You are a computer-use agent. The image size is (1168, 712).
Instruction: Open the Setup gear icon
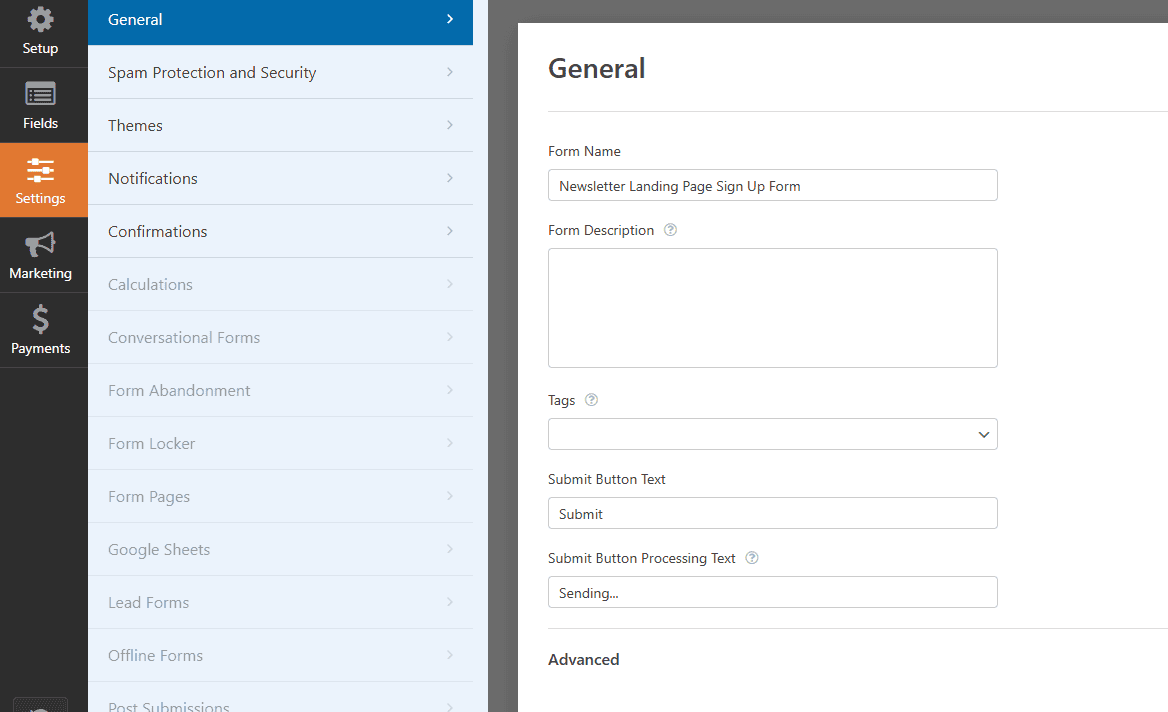click(40, 20)
